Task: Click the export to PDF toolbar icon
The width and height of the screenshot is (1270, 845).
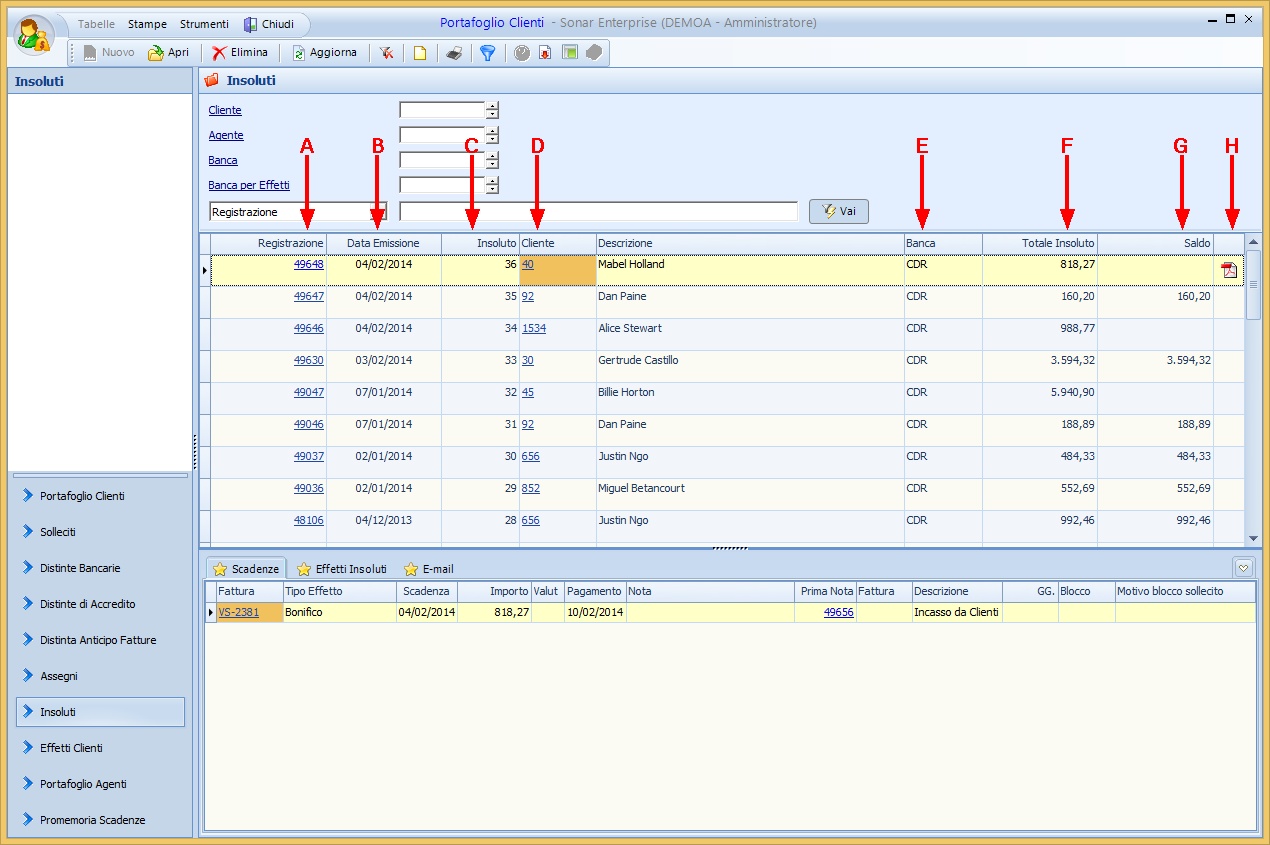Action: [x=543, y=53]
